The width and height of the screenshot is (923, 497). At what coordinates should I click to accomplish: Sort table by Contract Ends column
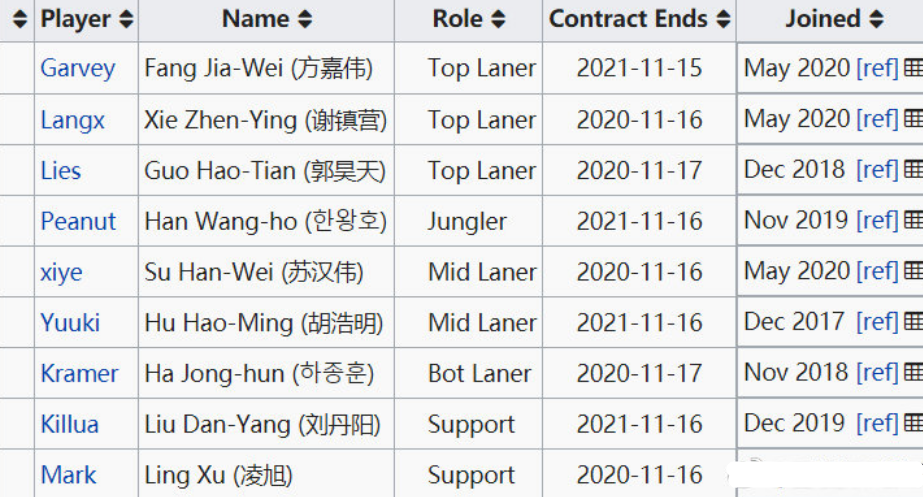pos(723,19)
